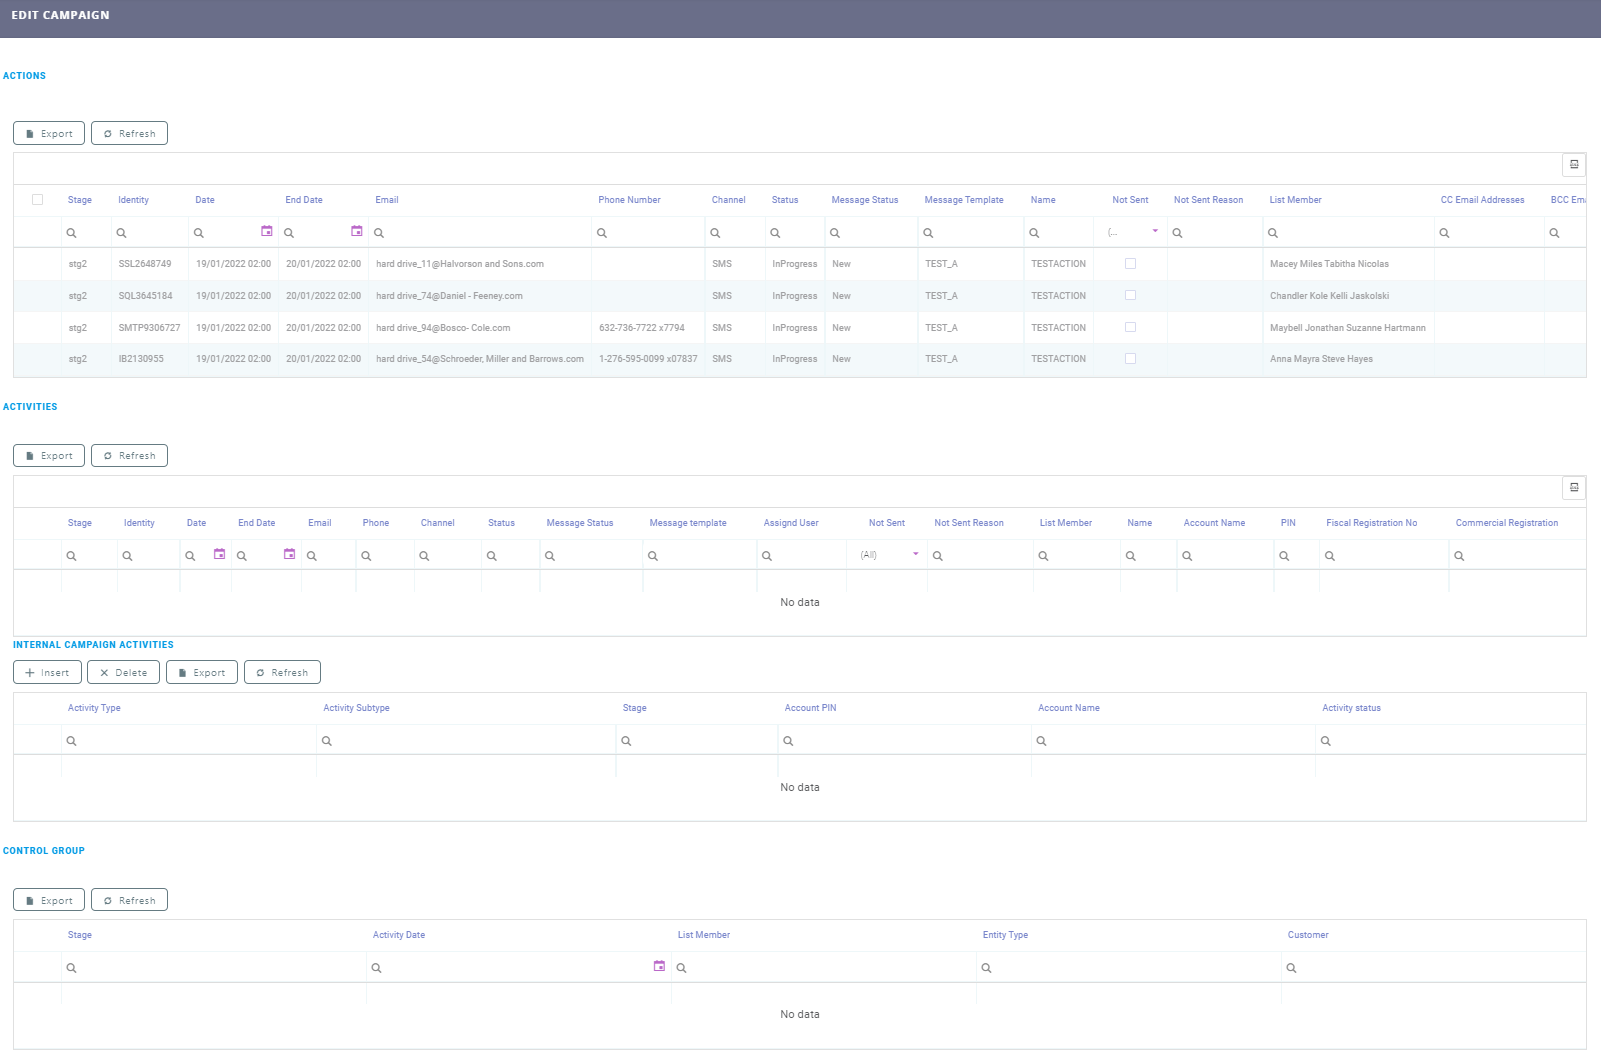Click search icon in Actions Email filter
The image size is (1601, 1059).
[380, 233]
